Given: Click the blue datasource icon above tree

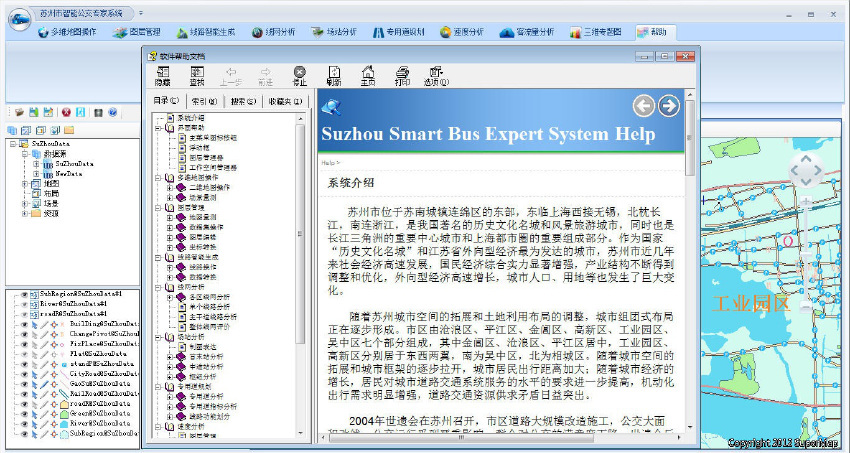Looking at the screenshot, I should pyautogui.click(x=12, y=130).
